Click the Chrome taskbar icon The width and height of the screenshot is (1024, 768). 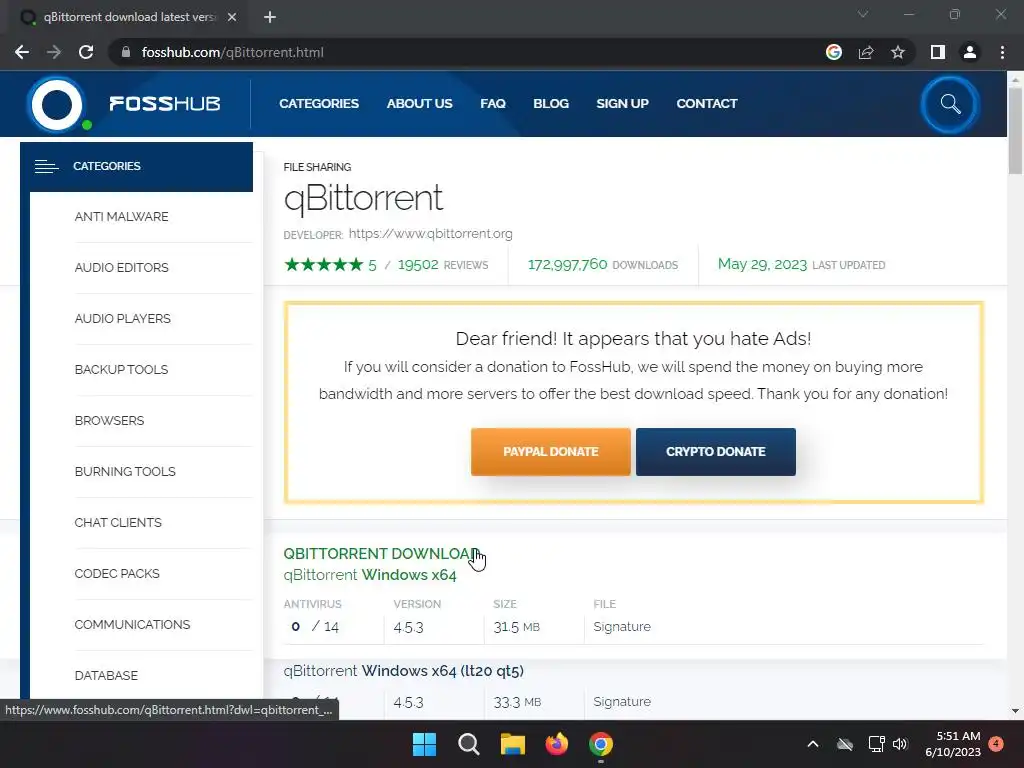tap(601, 744)
